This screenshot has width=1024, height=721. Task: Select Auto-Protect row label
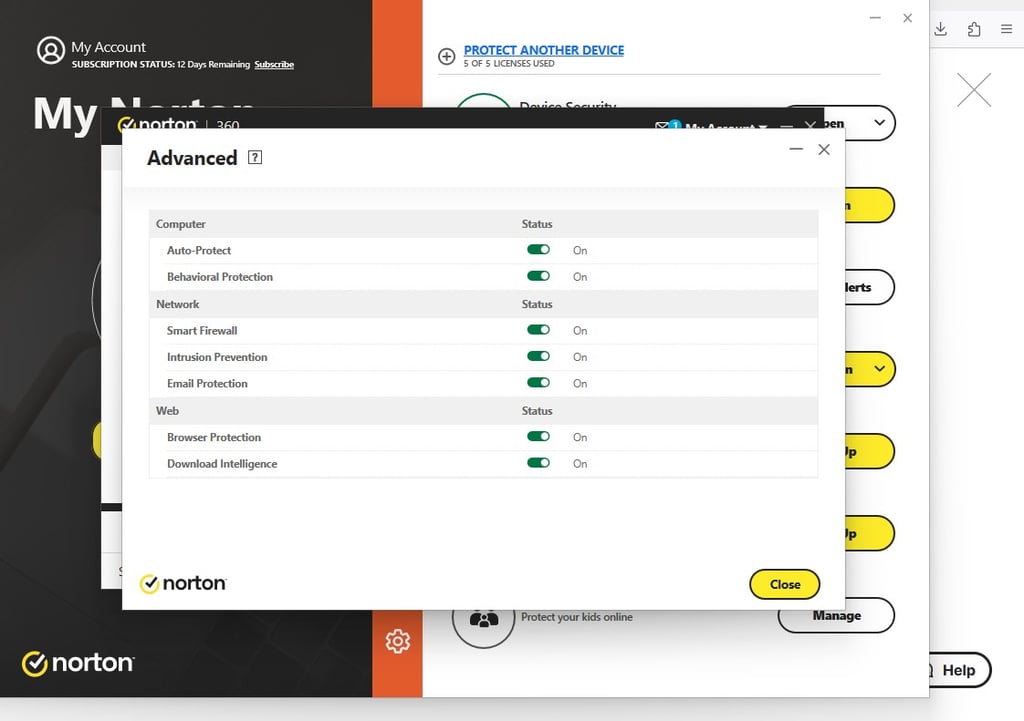click(x=199, y=250)
